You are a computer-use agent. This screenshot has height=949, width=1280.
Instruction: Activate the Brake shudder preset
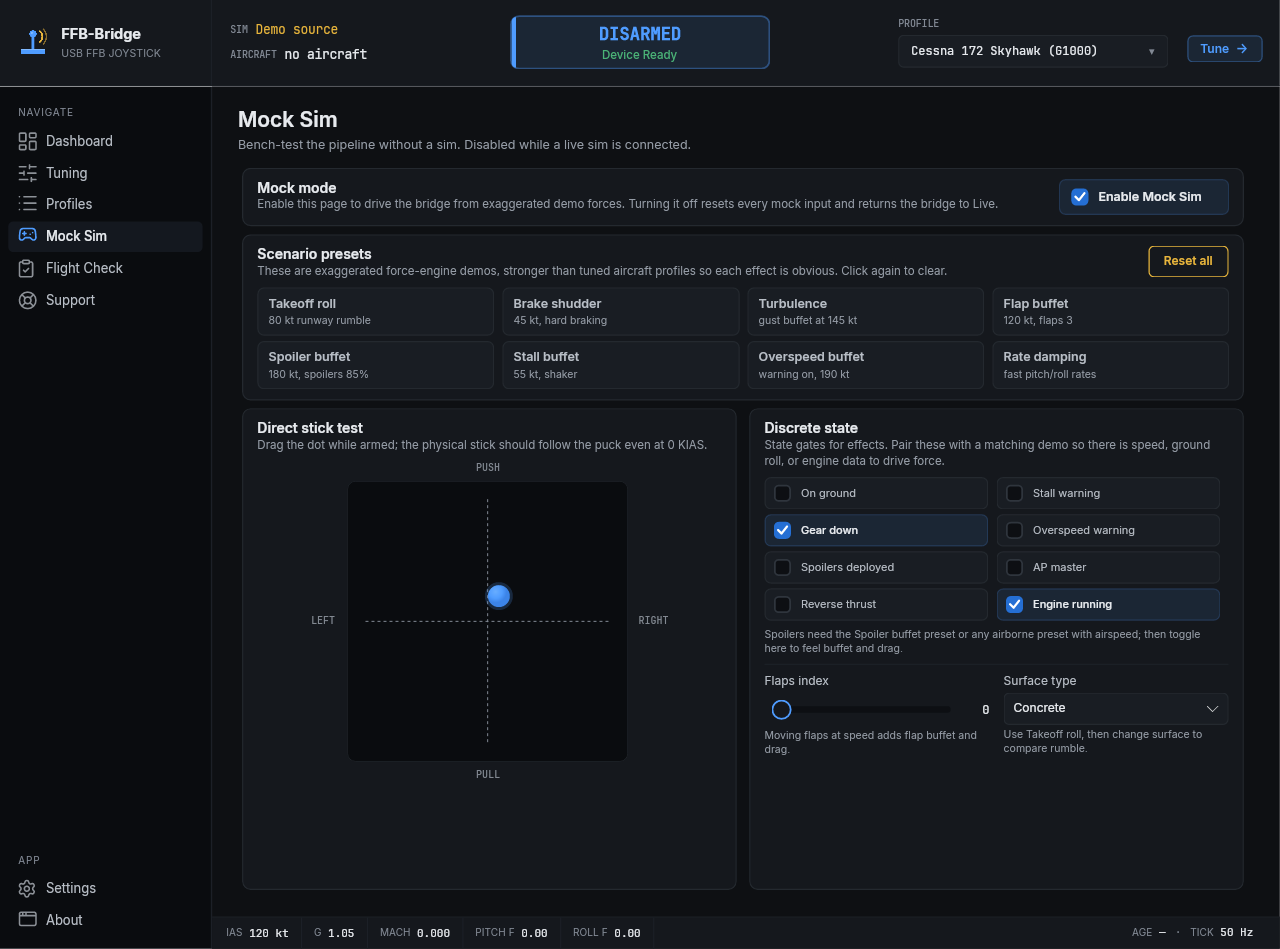[620, 311]
